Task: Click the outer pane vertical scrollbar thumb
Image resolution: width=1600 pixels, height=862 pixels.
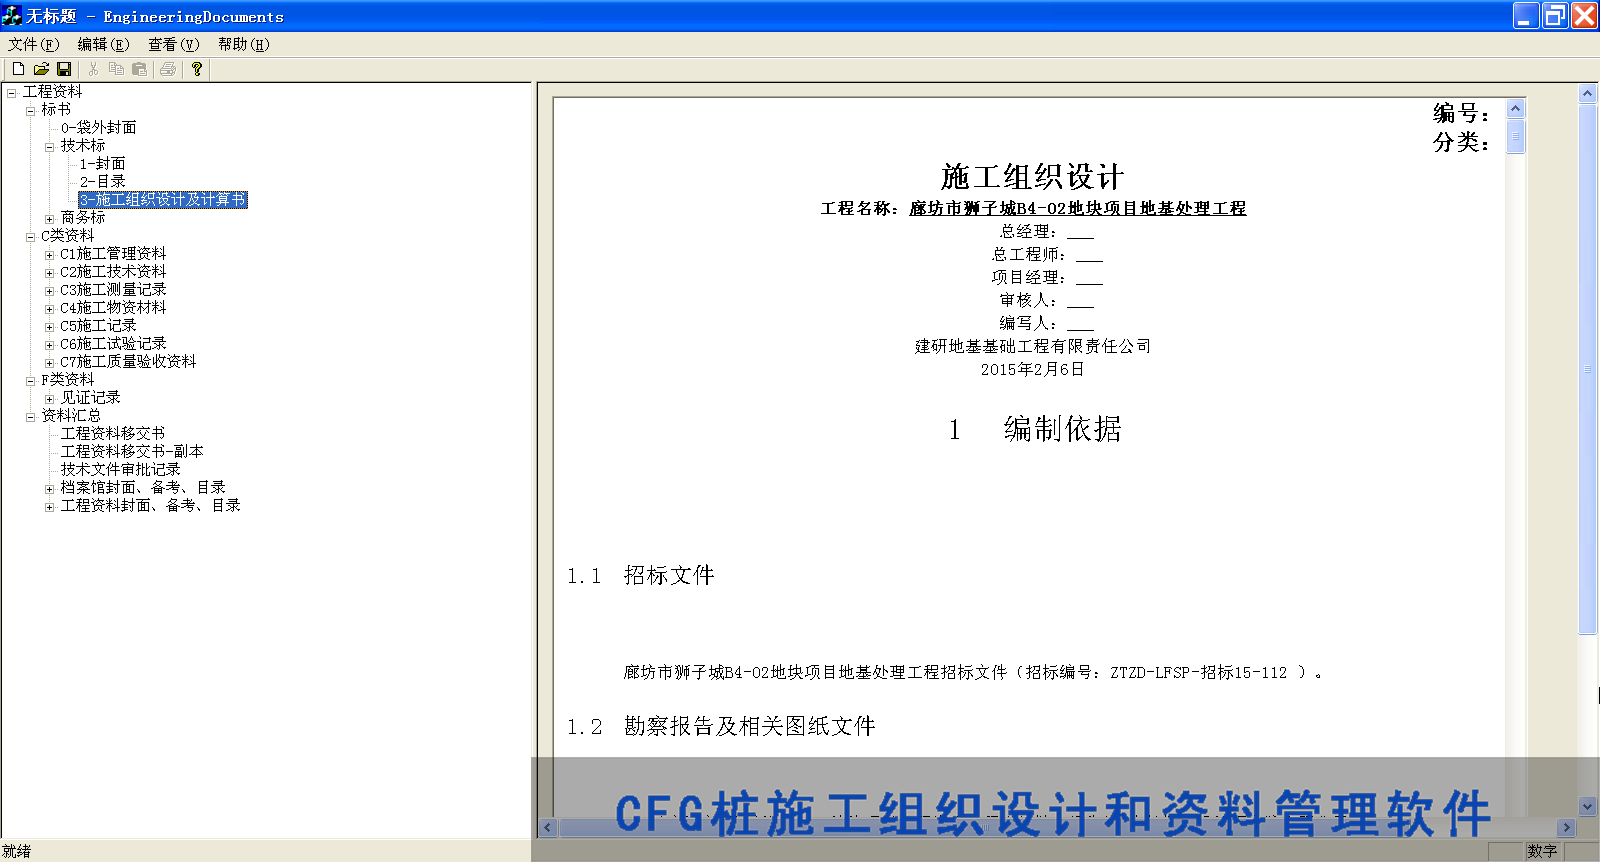Action: pos(1587,368)
